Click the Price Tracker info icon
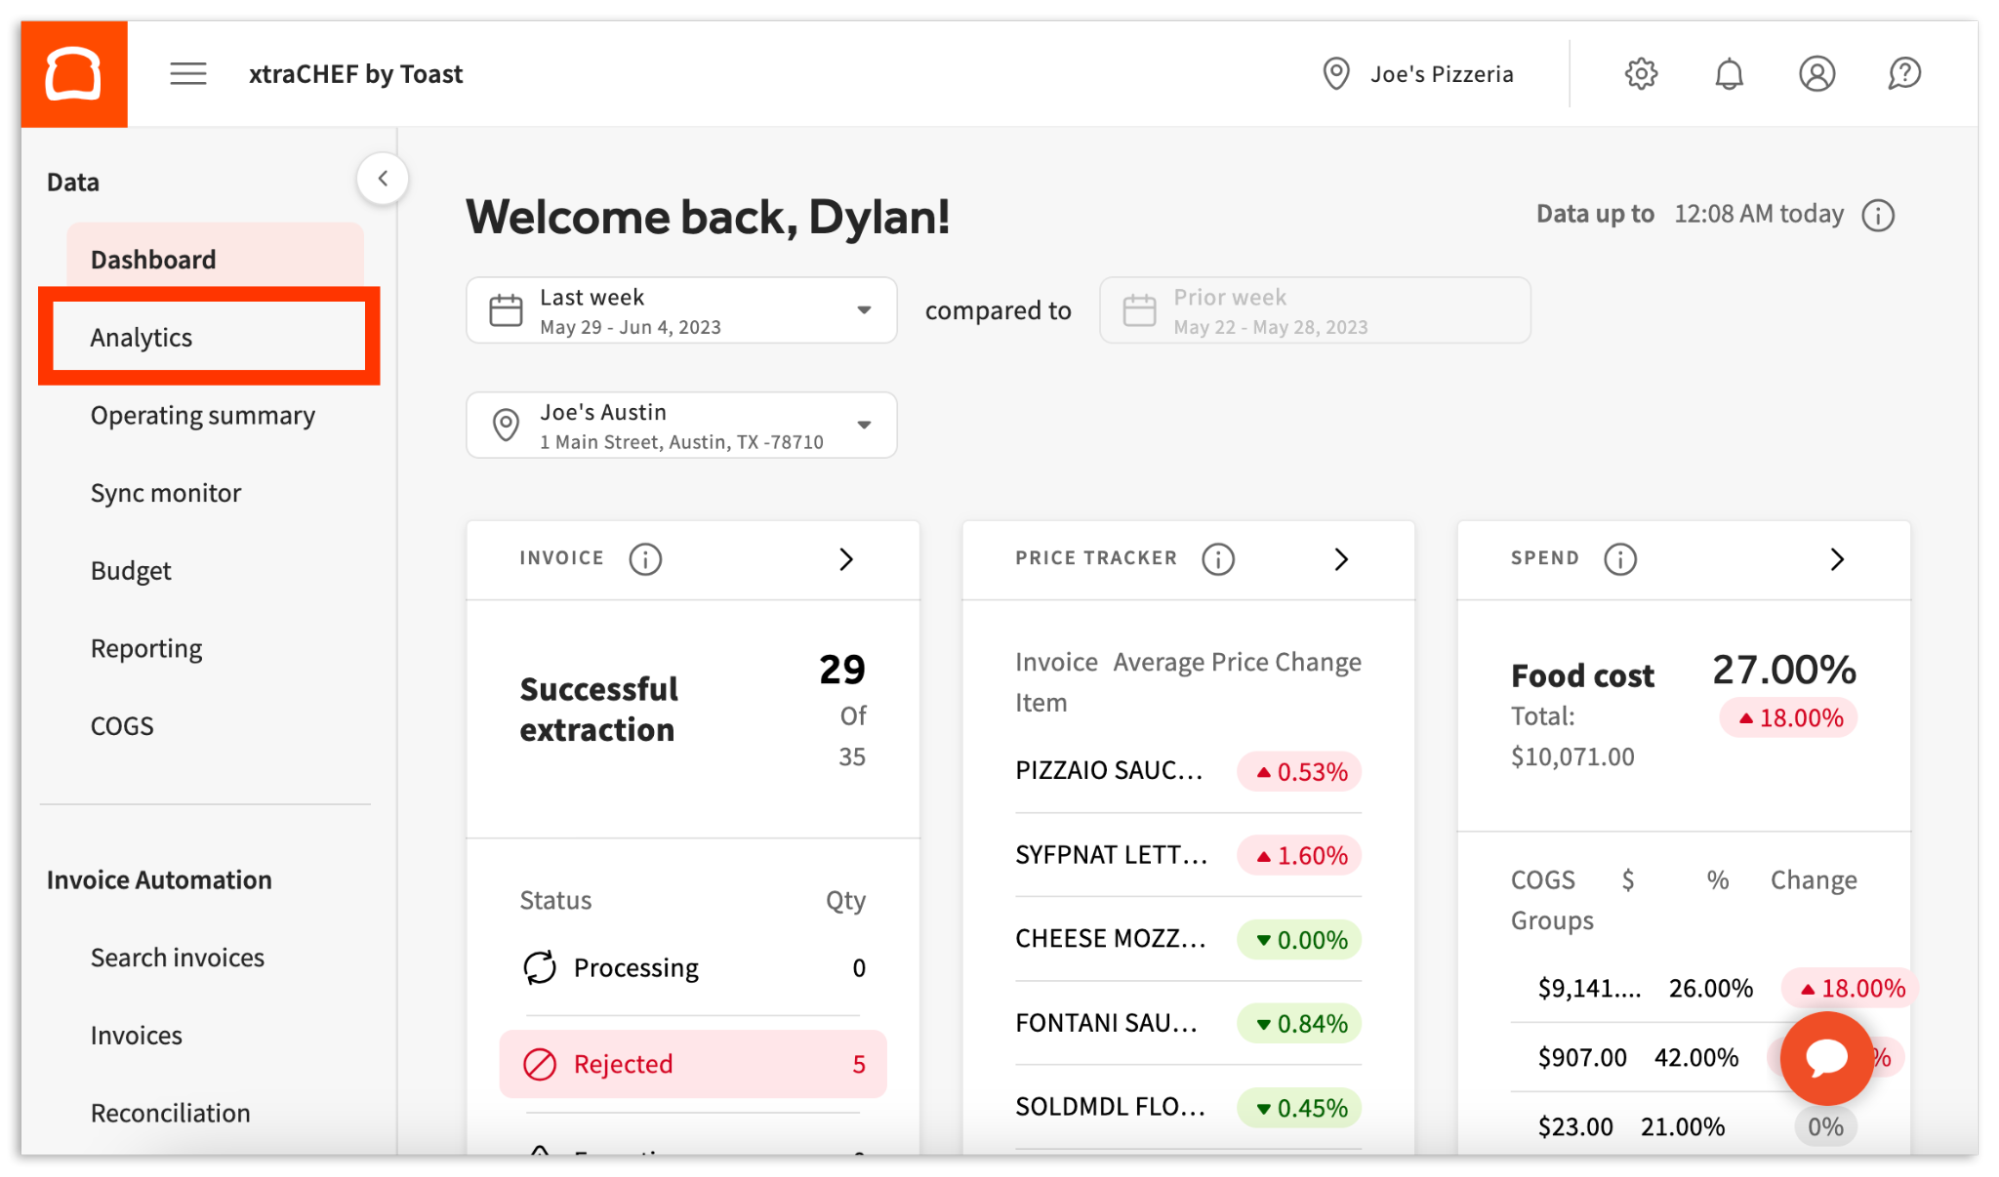The height and width of the screenshot is (1177, 1999). click(x=1218, y=559)
